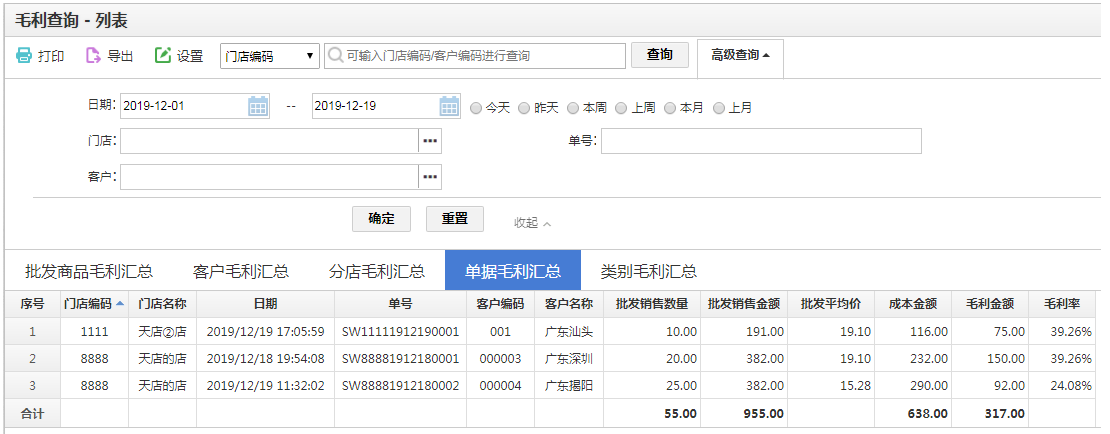This screenshot has height=434, width=1110.
Task: Click order number SW11111912190001
Action: 401,331
